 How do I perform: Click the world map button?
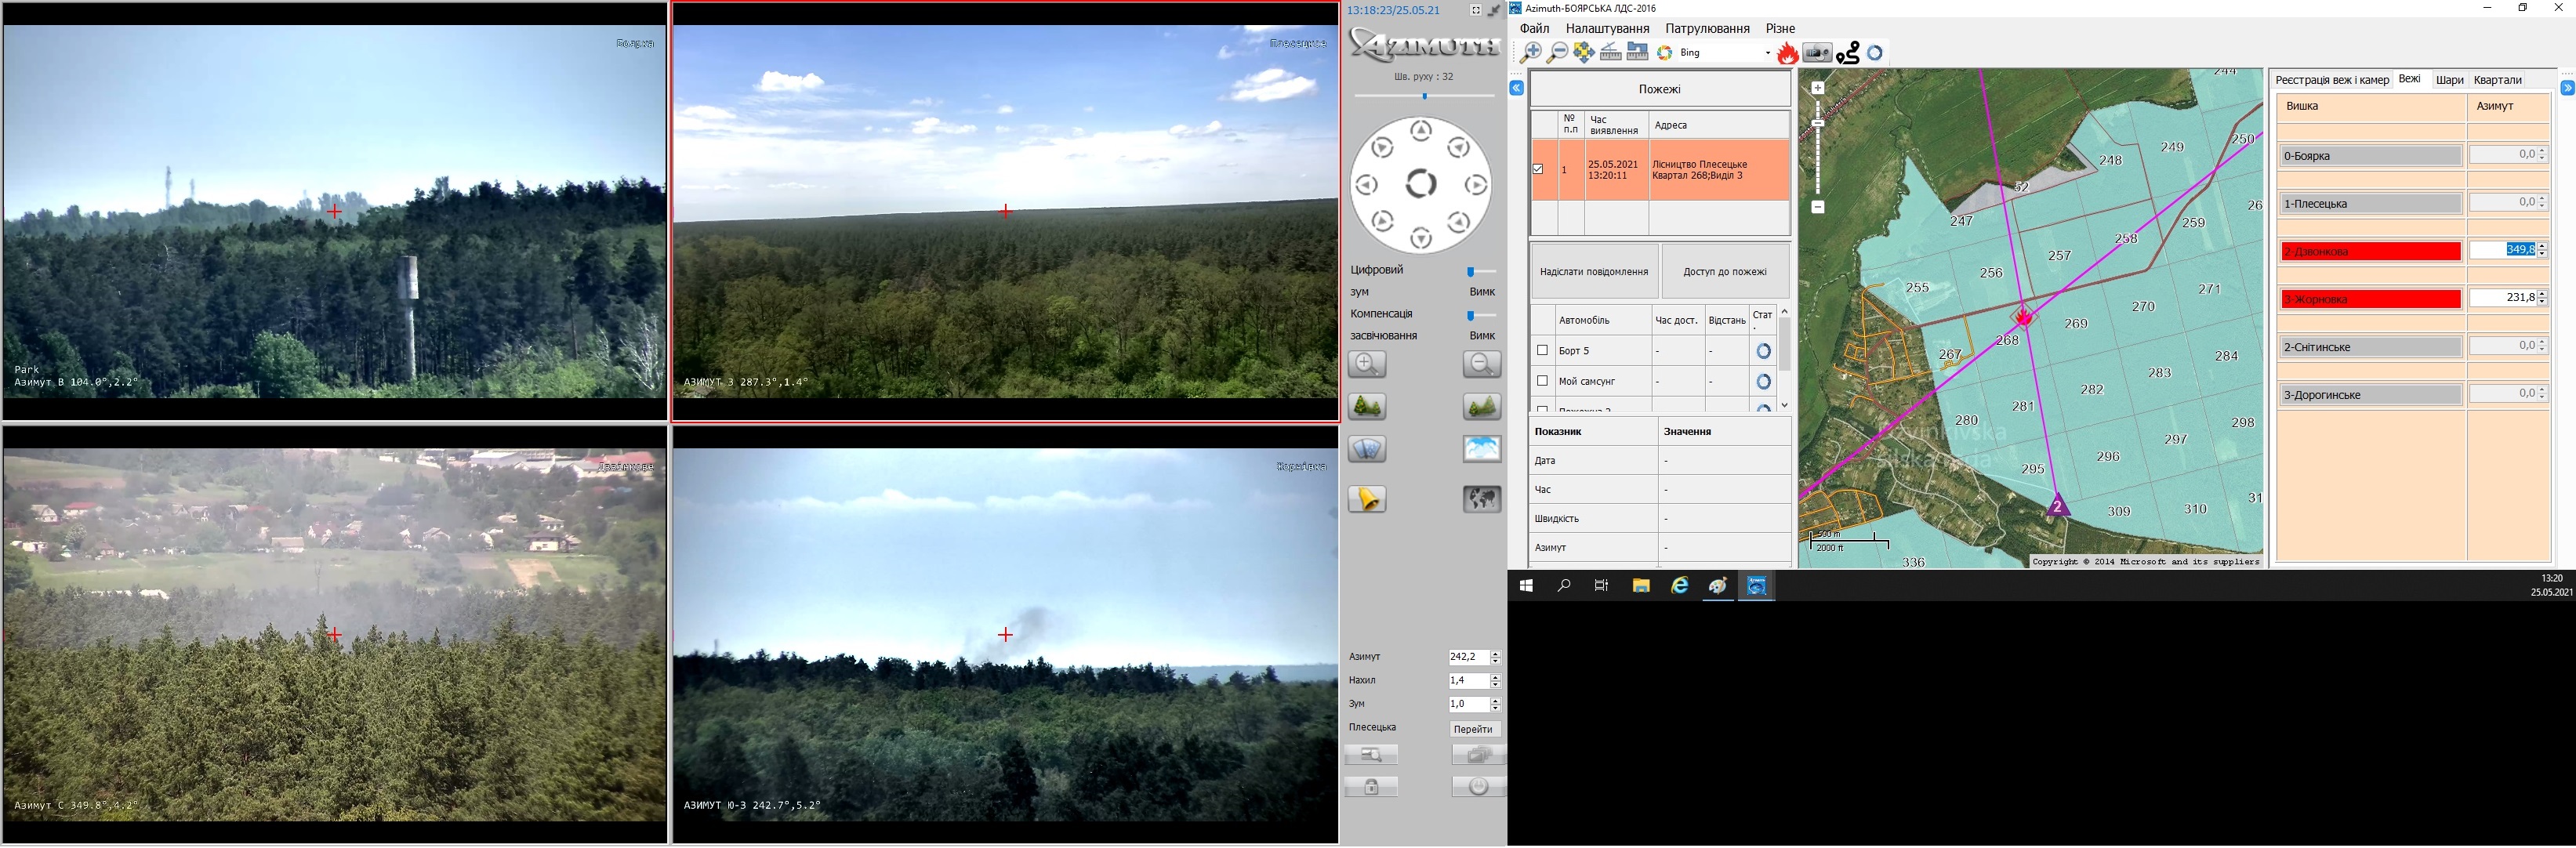(x=1481, y=499)
